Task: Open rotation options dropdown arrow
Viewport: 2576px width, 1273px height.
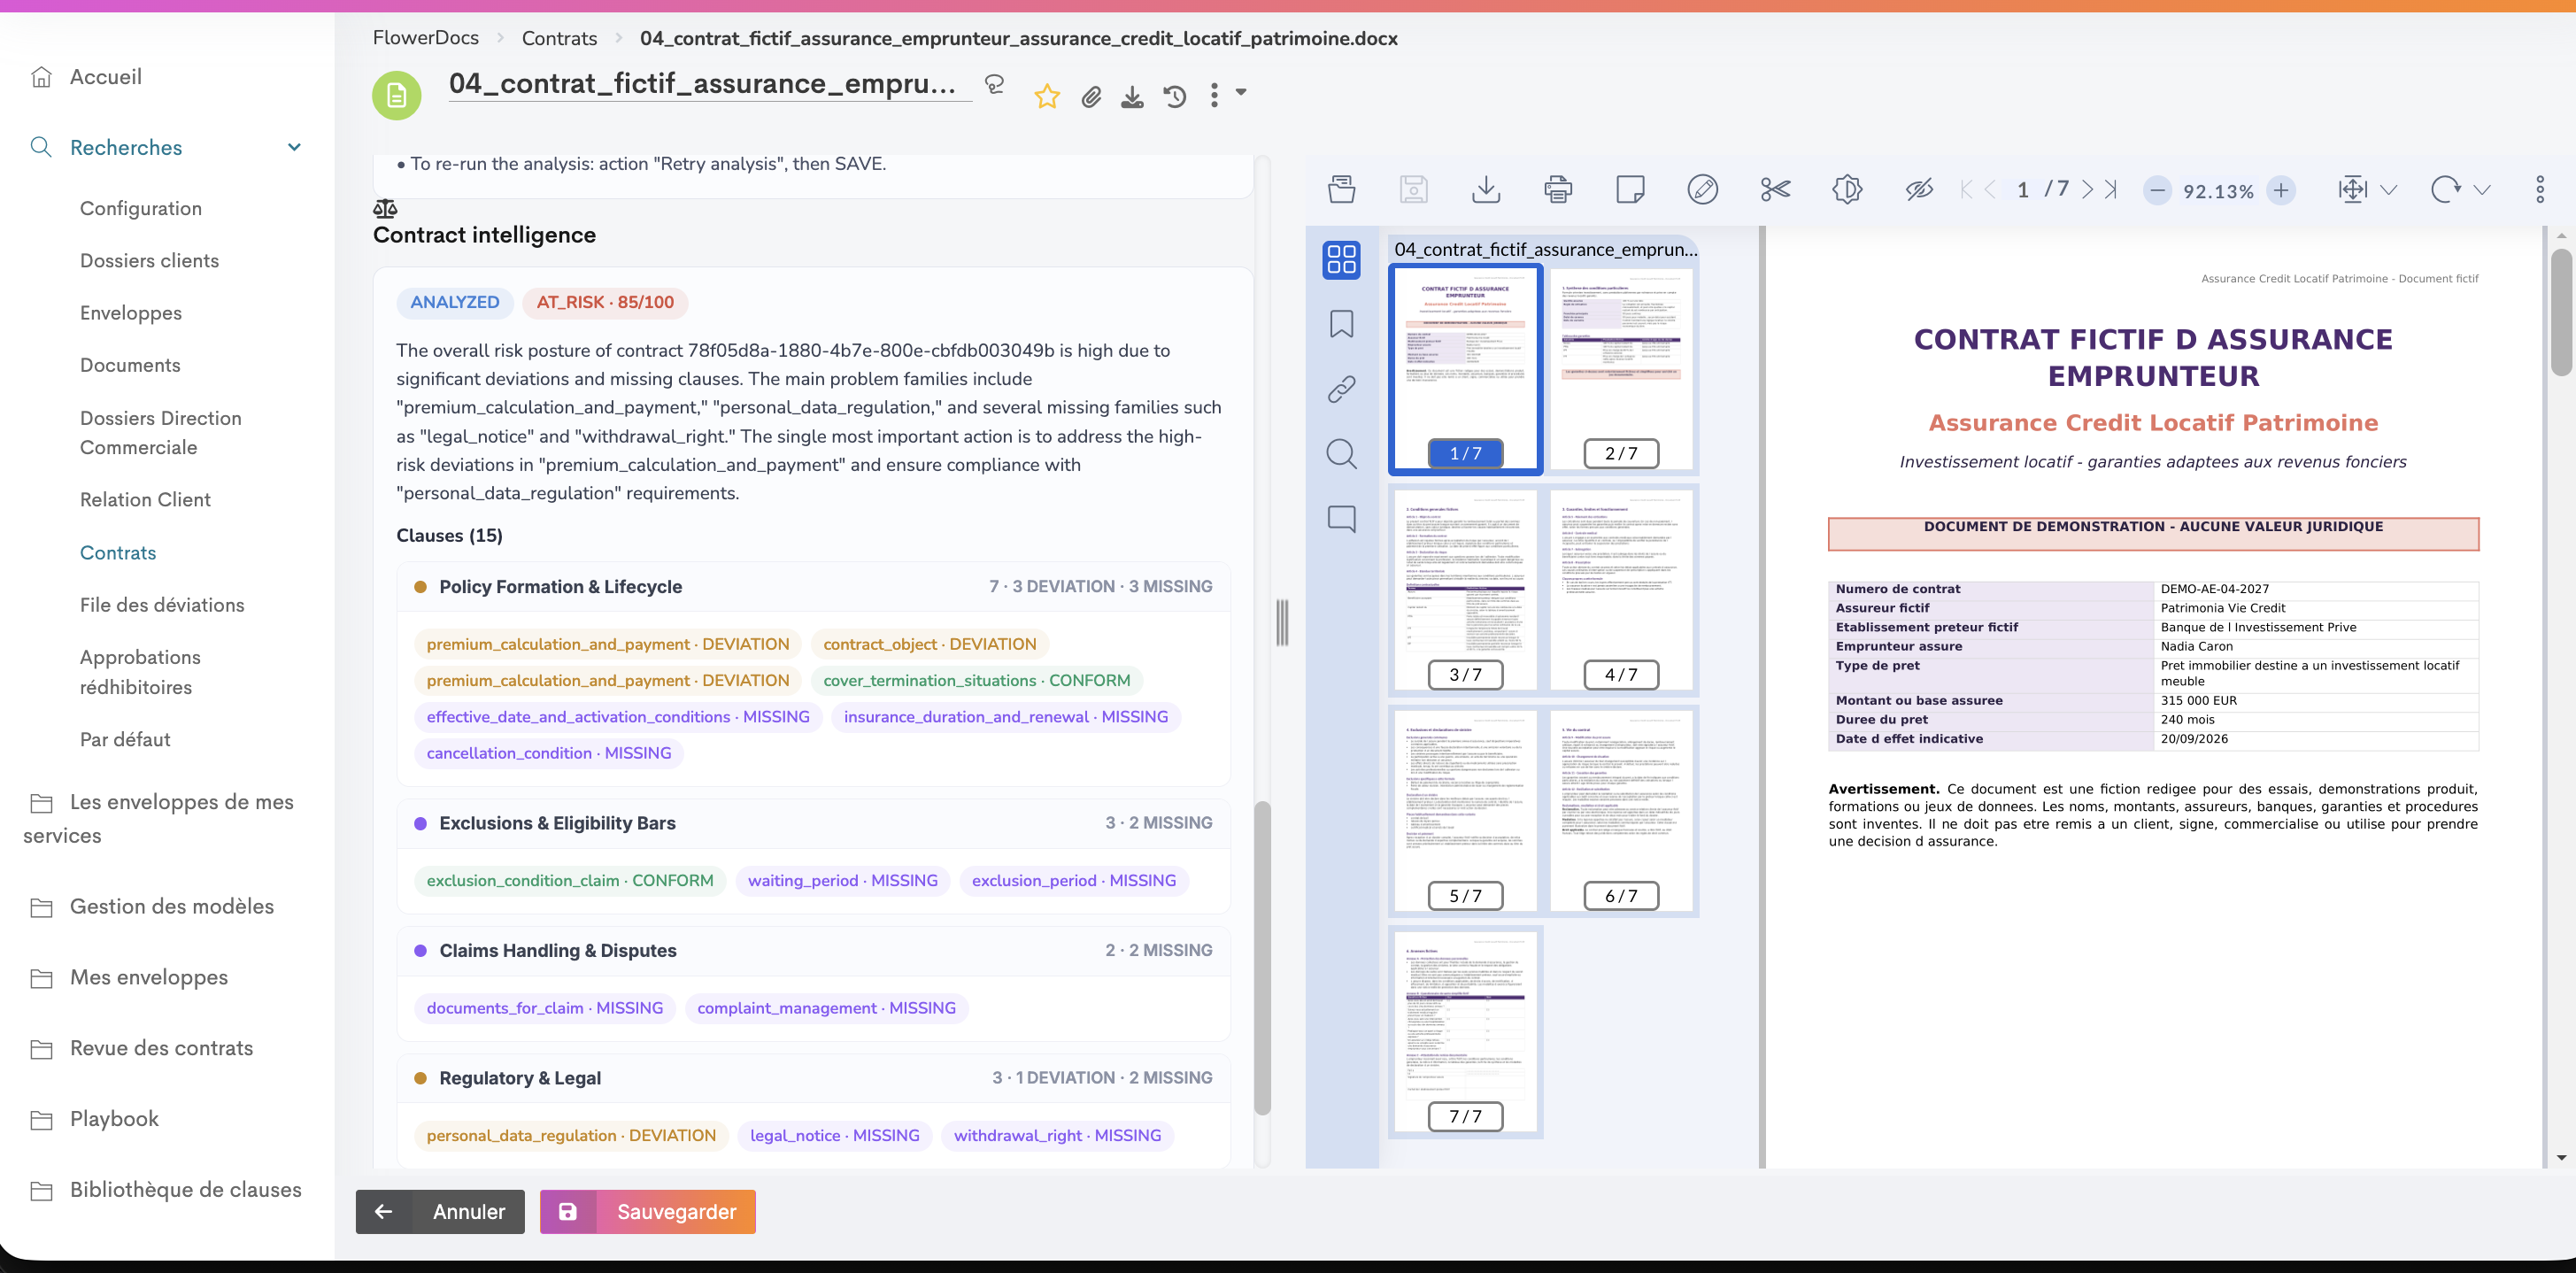Action: 2482,190
